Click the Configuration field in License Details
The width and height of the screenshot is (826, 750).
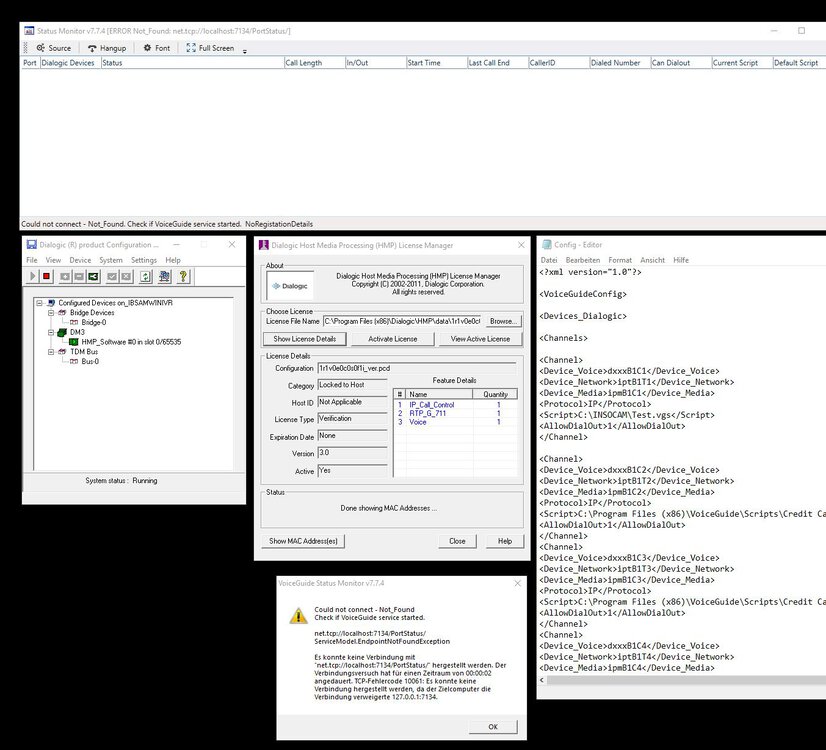click(417, 369)
